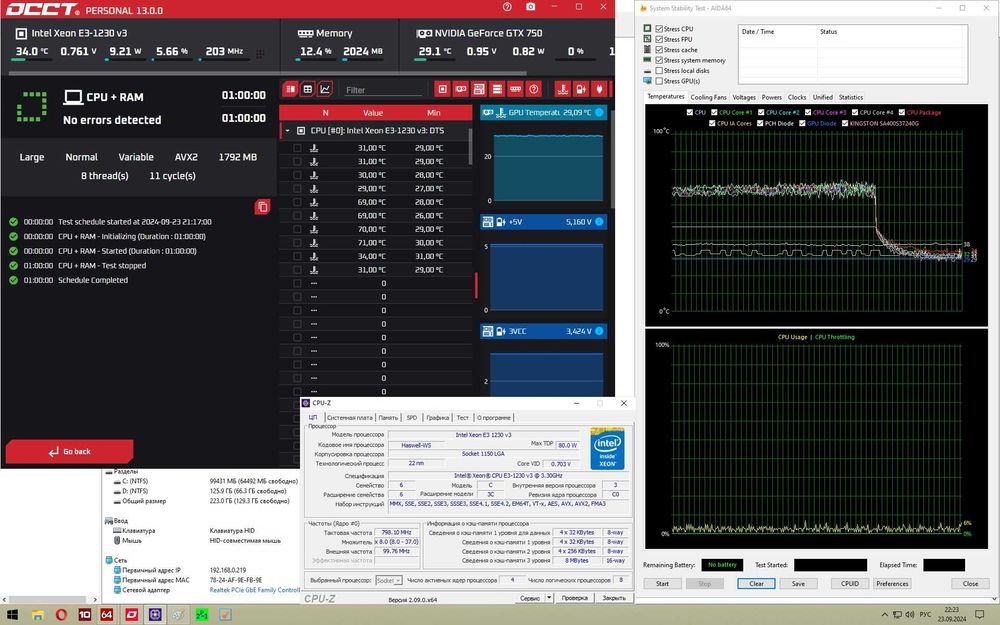
Task: Click OCCT sensor table vertical scrollbar
Action: 471,145
